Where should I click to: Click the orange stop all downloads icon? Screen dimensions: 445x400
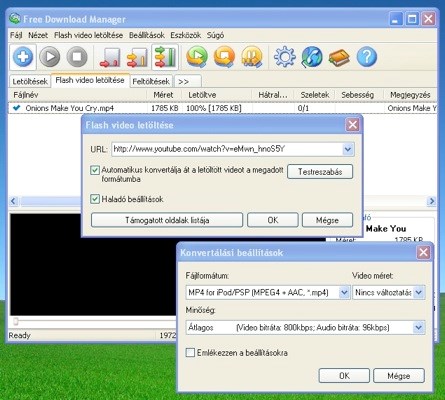224,57
